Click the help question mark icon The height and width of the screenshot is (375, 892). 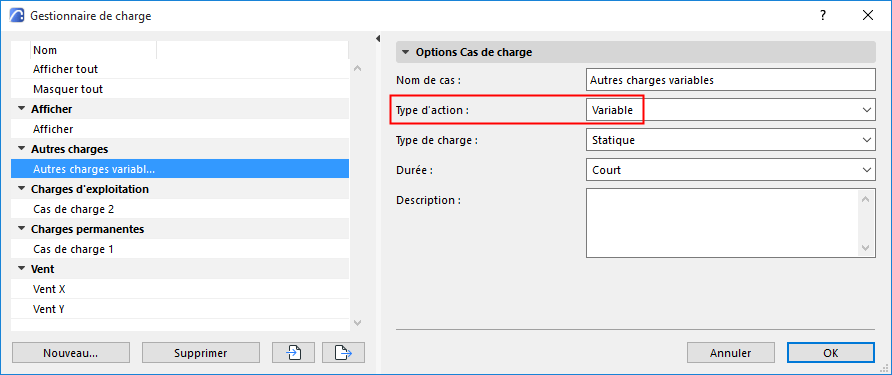[823, 16]
